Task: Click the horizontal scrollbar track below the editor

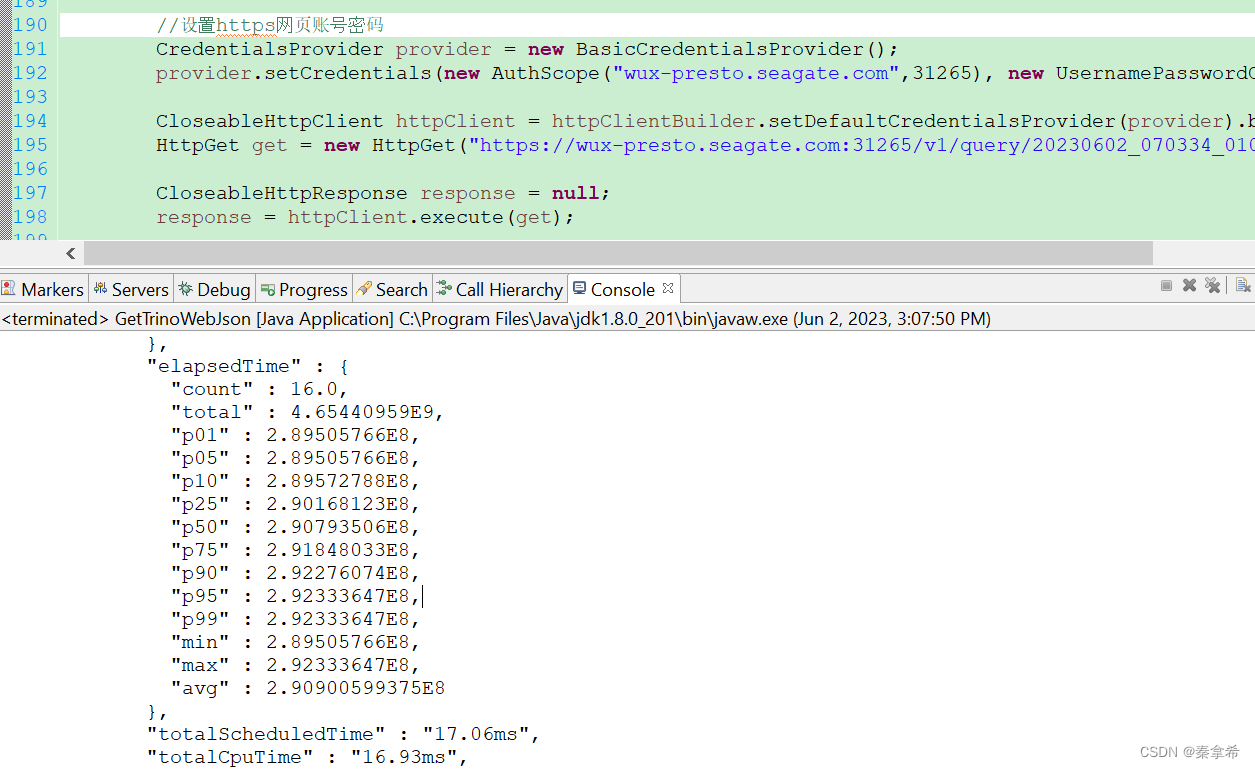Action: [x=600, y=253]
